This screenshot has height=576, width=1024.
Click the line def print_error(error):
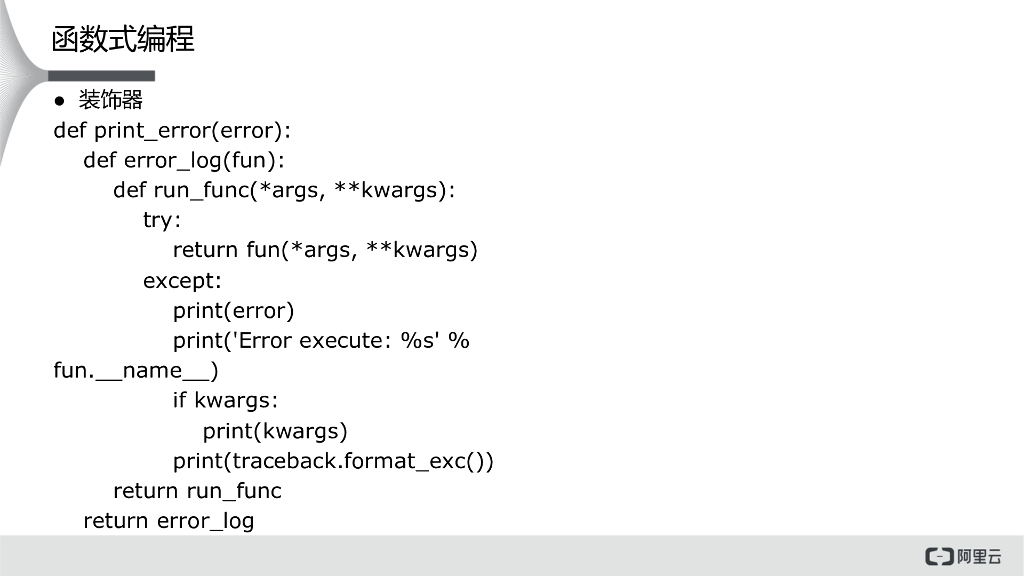point(172,130)
